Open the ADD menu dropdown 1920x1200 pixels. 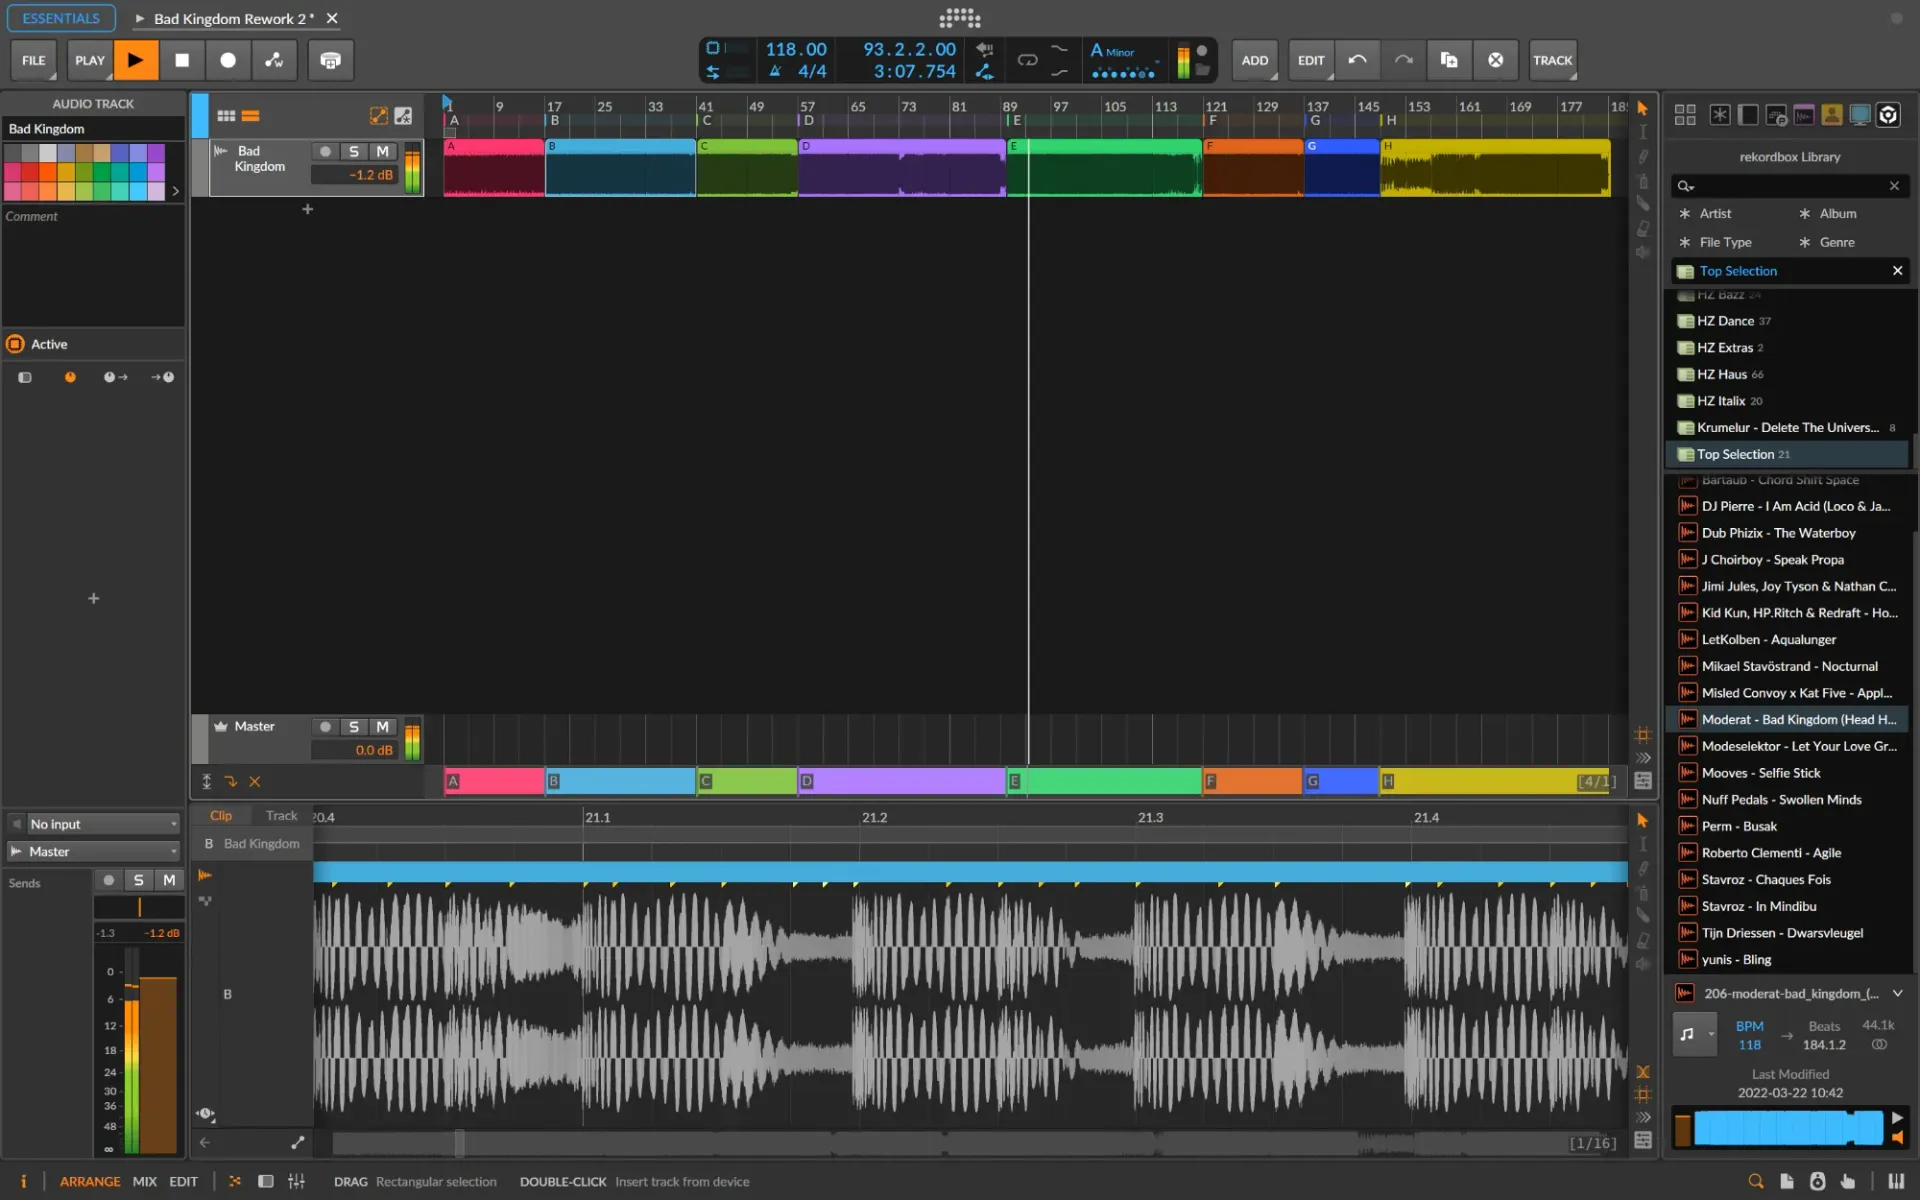point(1254,60)
